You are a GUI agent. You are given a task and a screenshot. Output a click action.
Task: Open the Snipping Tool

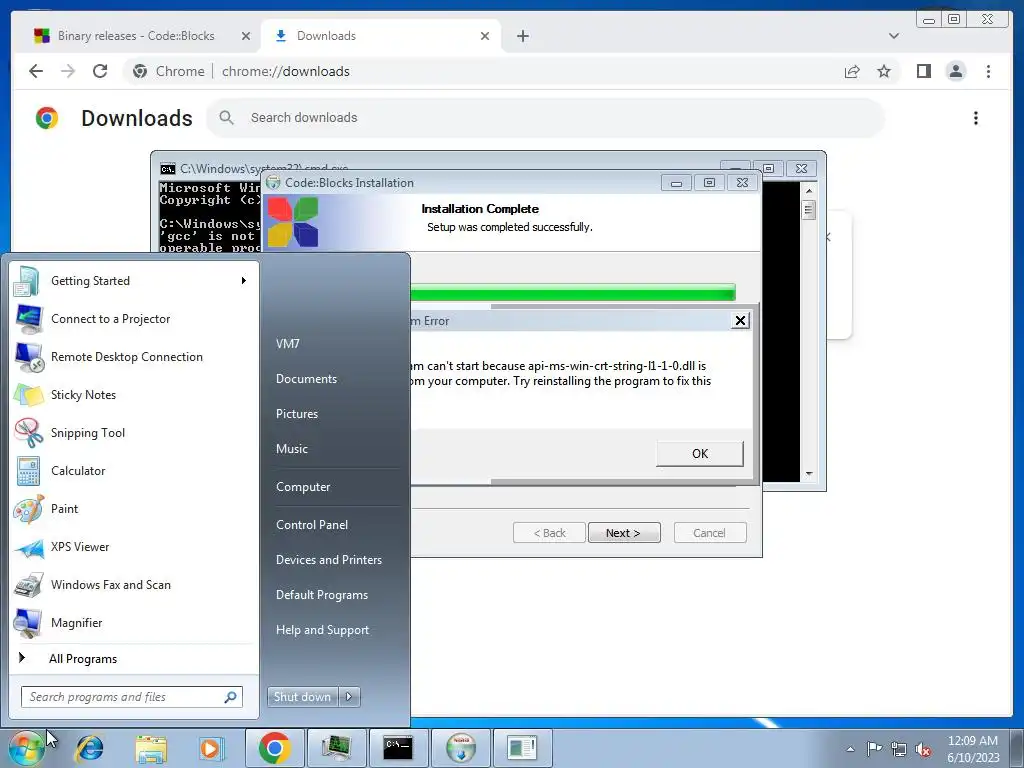coord(133,432)
